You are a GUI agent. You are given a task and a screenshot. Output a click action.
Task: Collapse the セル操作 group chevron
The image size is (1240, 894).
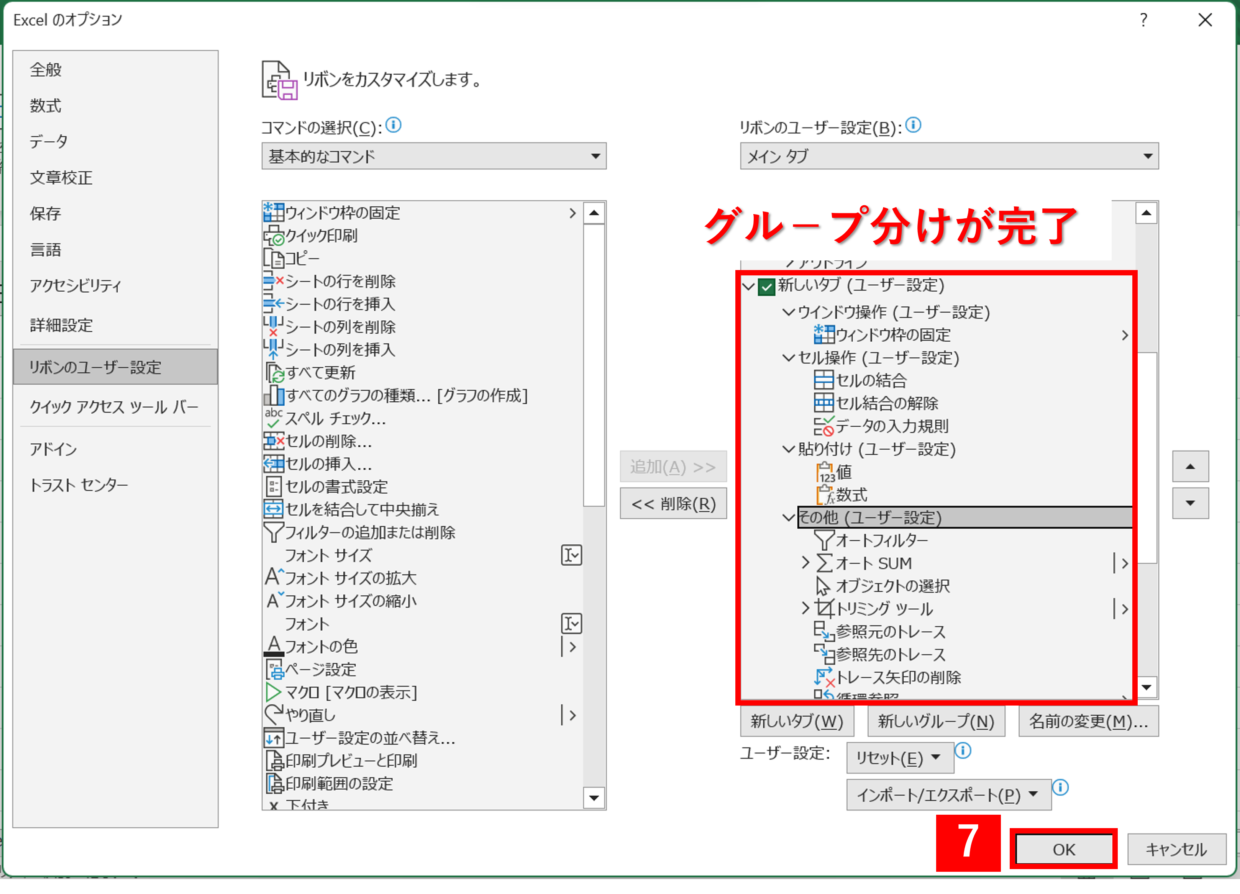(x=788, y=358)
